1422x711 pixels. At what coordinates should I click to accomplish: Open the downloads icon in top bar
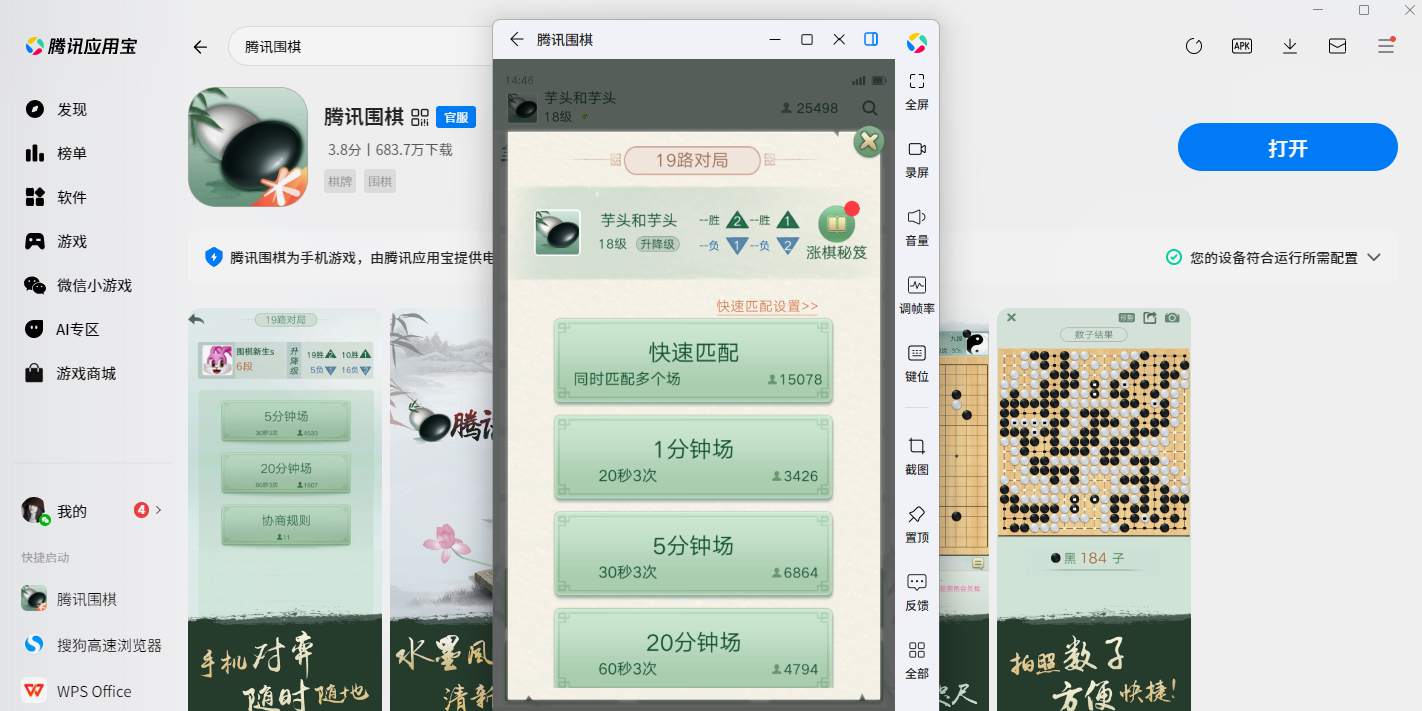(1290, 46)
